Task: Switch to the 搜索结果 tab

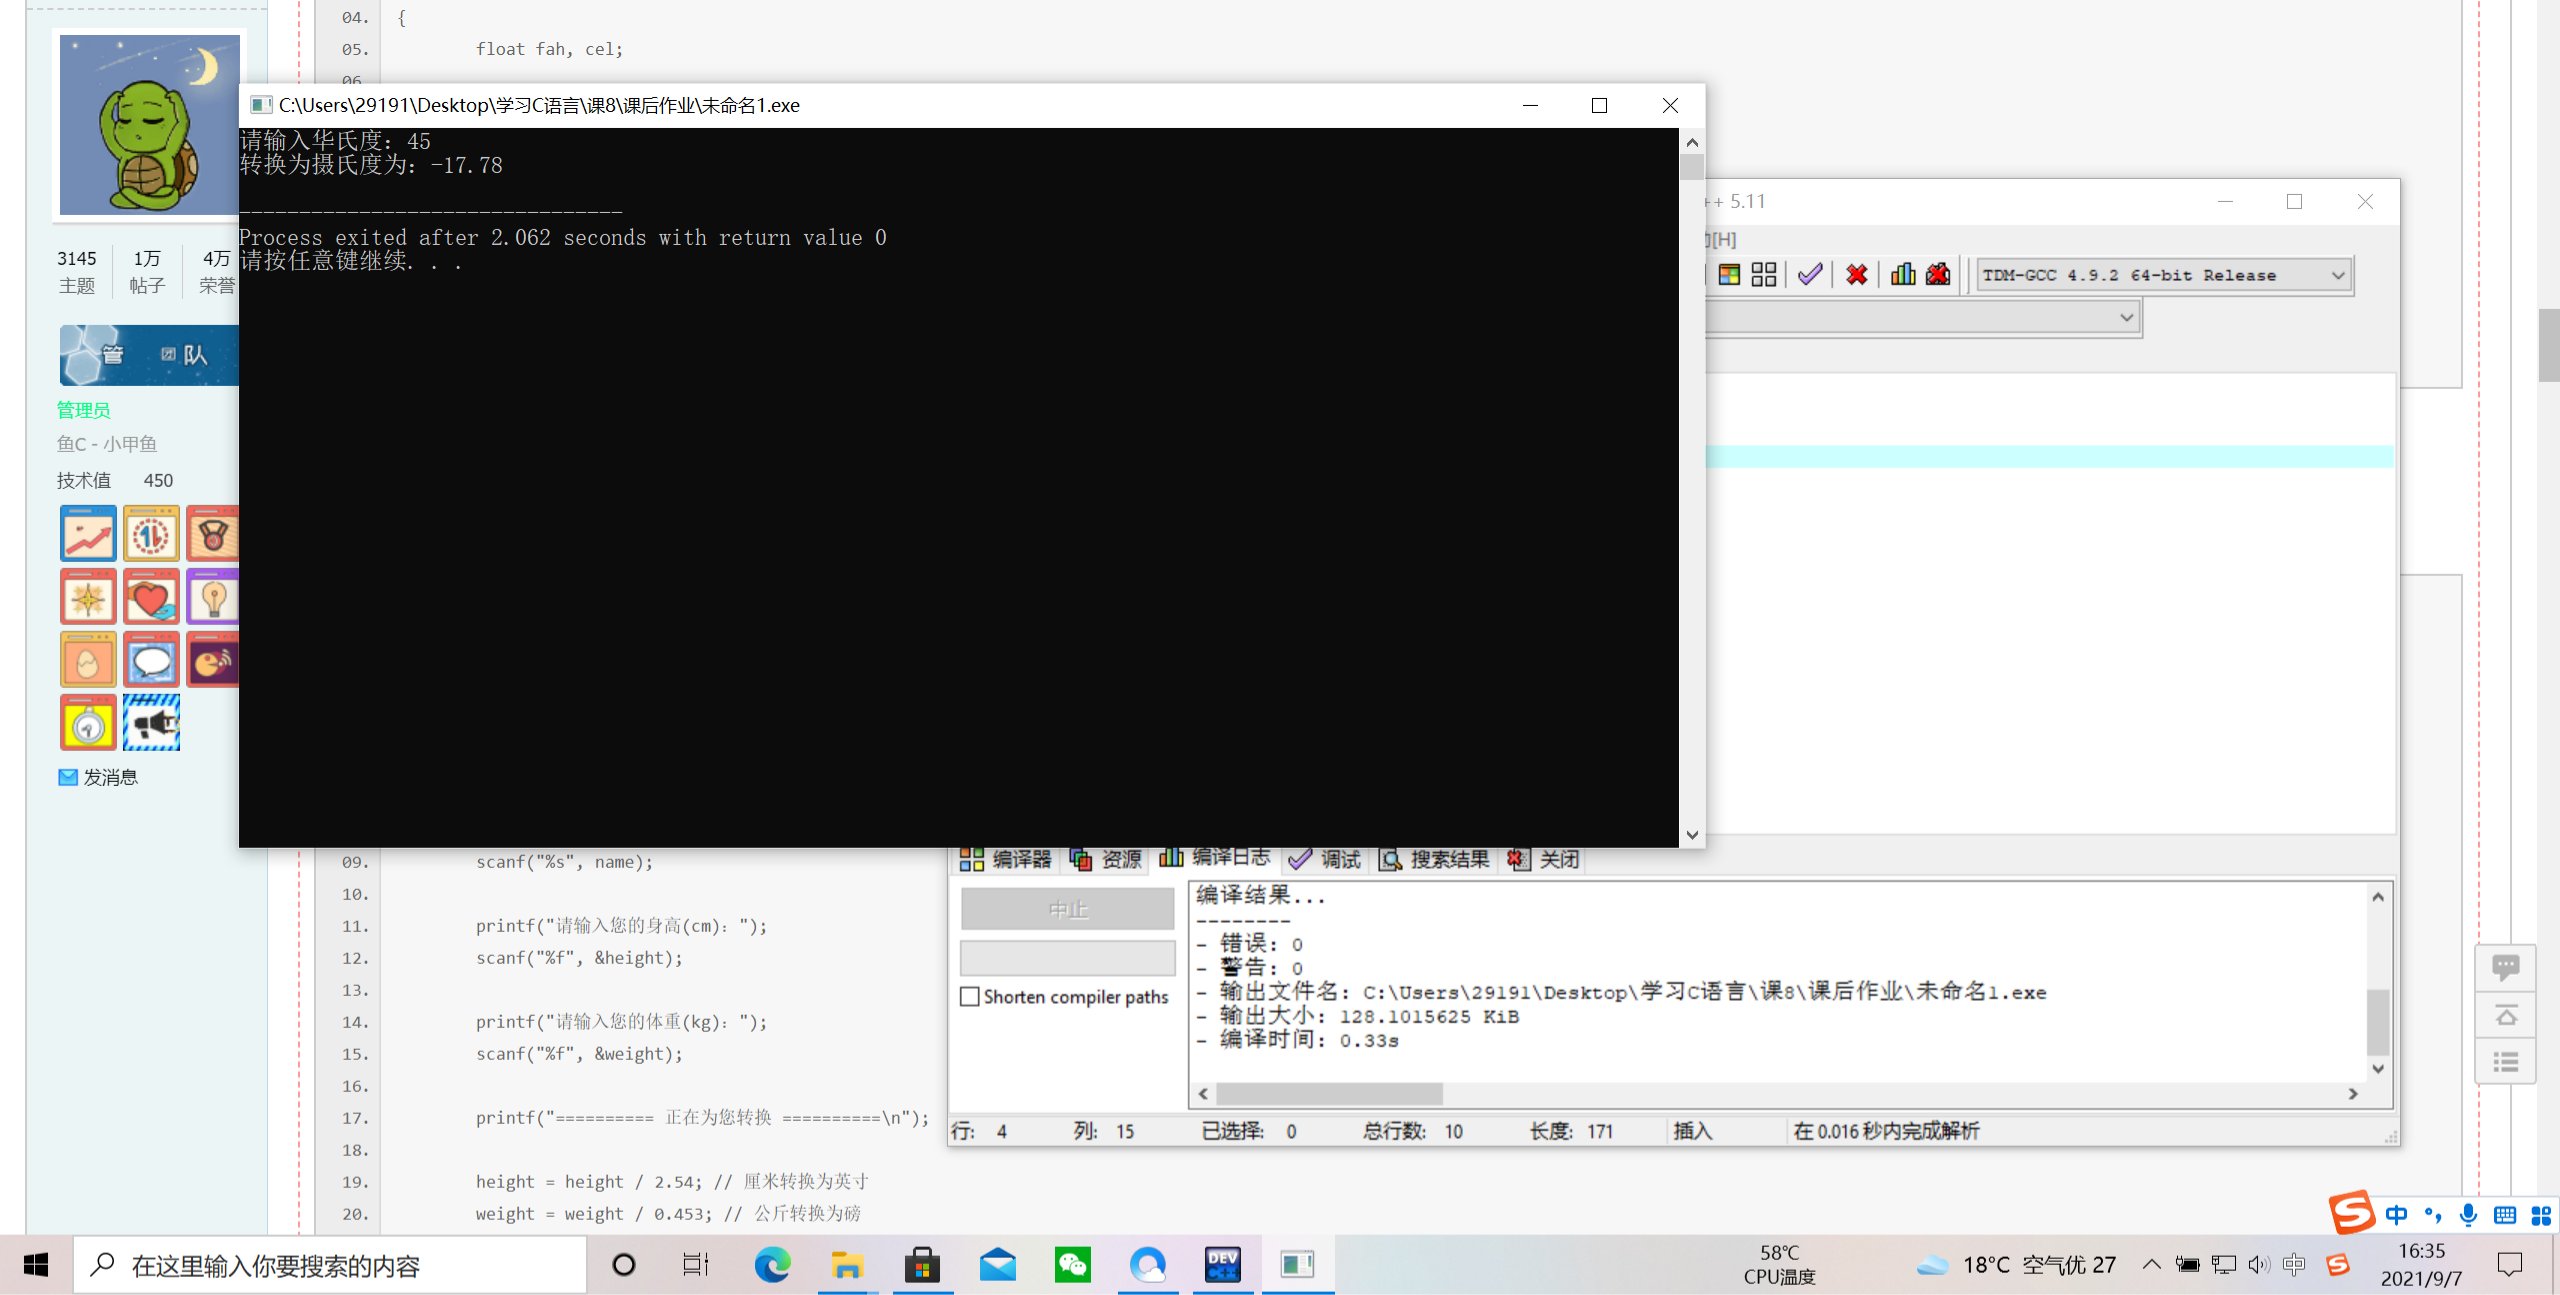Action: click(x=1434, y=859)
